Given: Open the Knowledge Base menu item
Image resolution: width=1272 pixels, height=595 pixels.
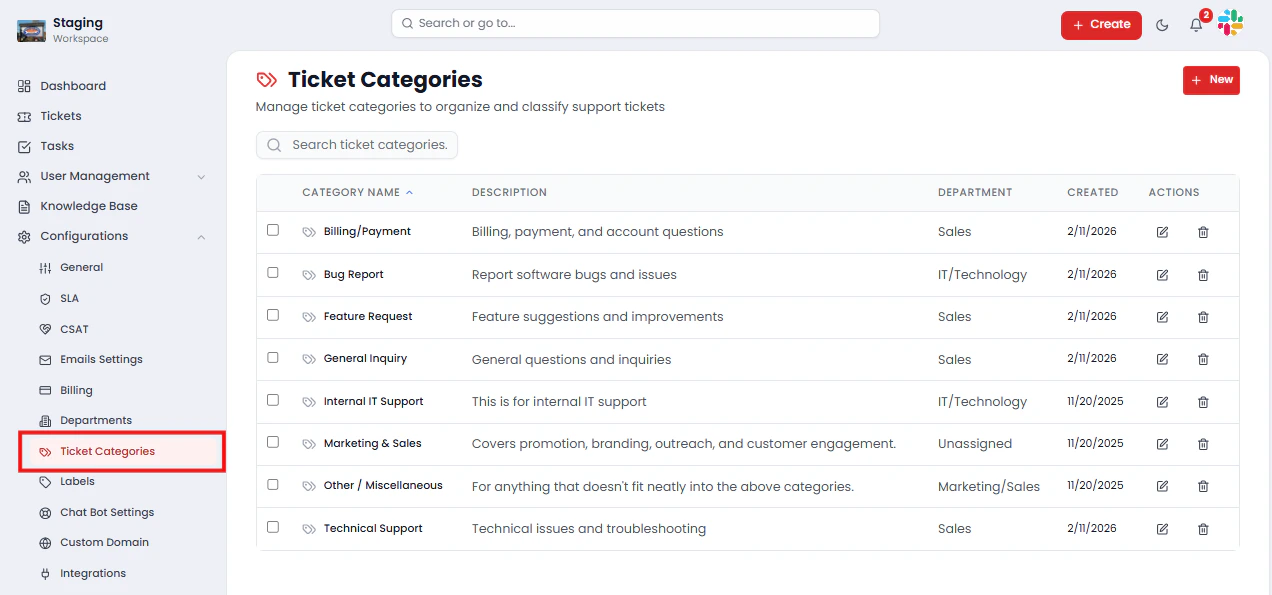Looking at the screenshot, I should click(89, 206).
